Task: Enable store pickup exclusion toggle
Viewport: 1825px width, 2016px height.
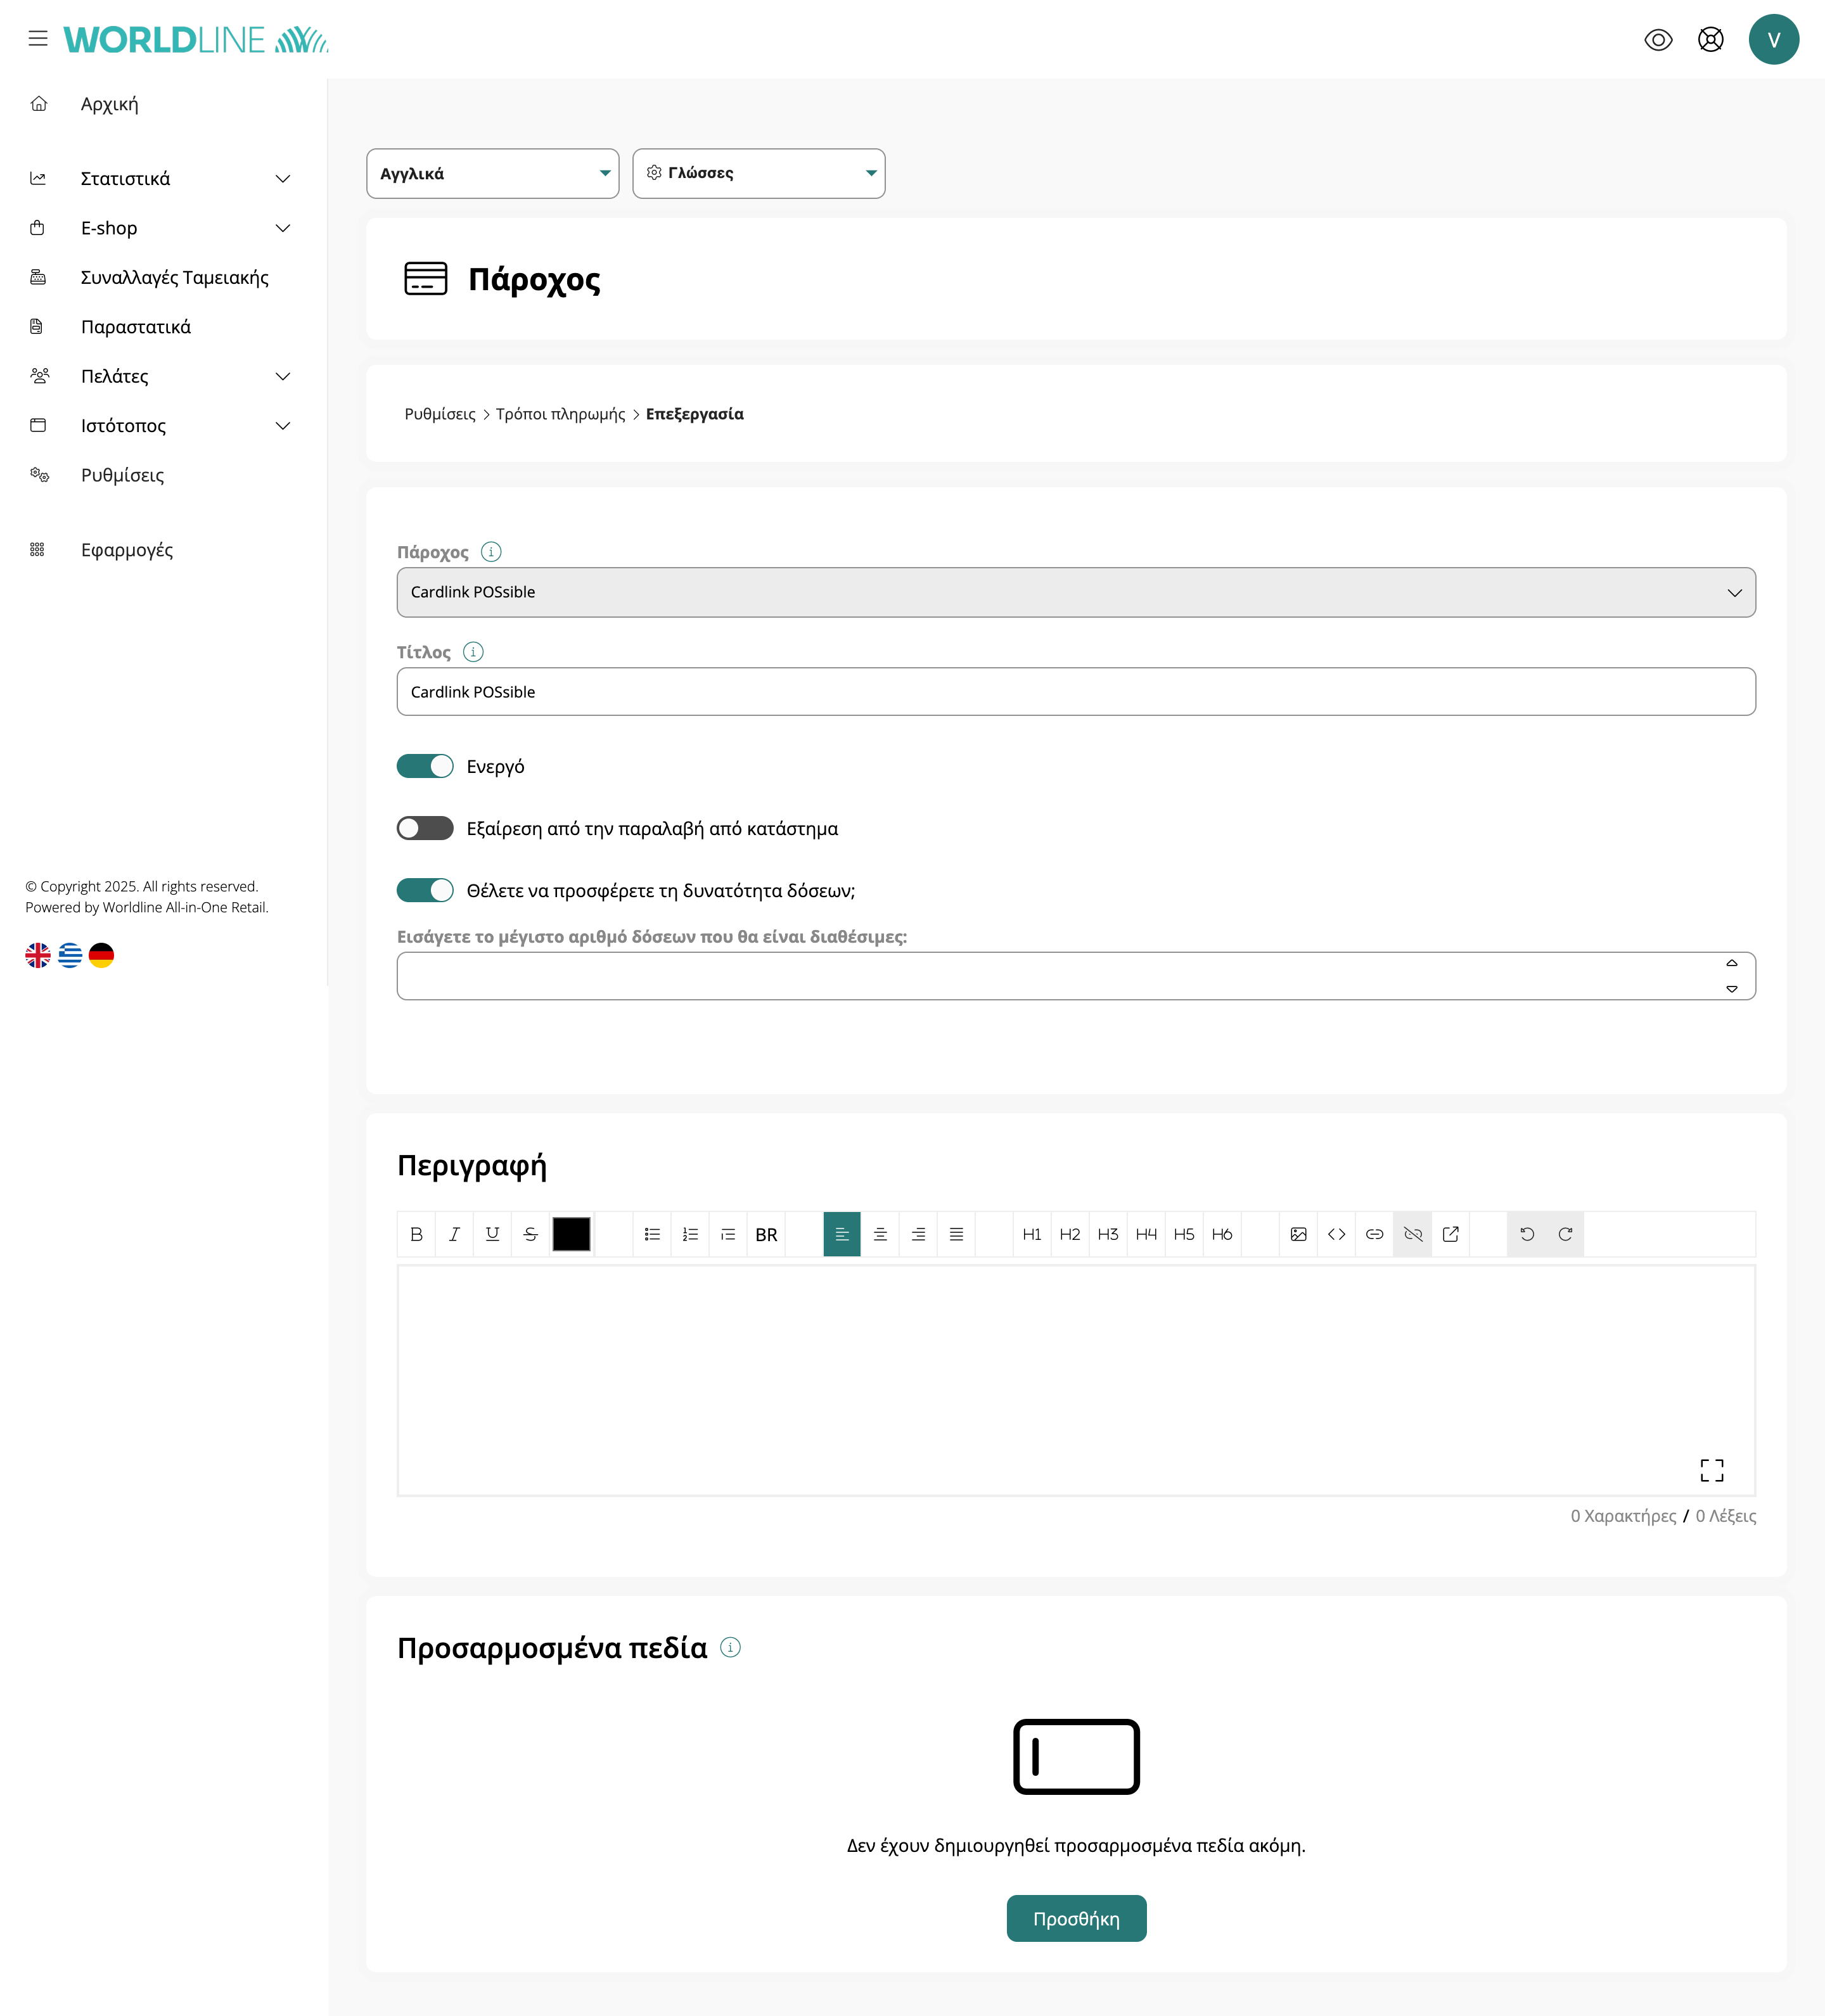Action: point(425,828)
